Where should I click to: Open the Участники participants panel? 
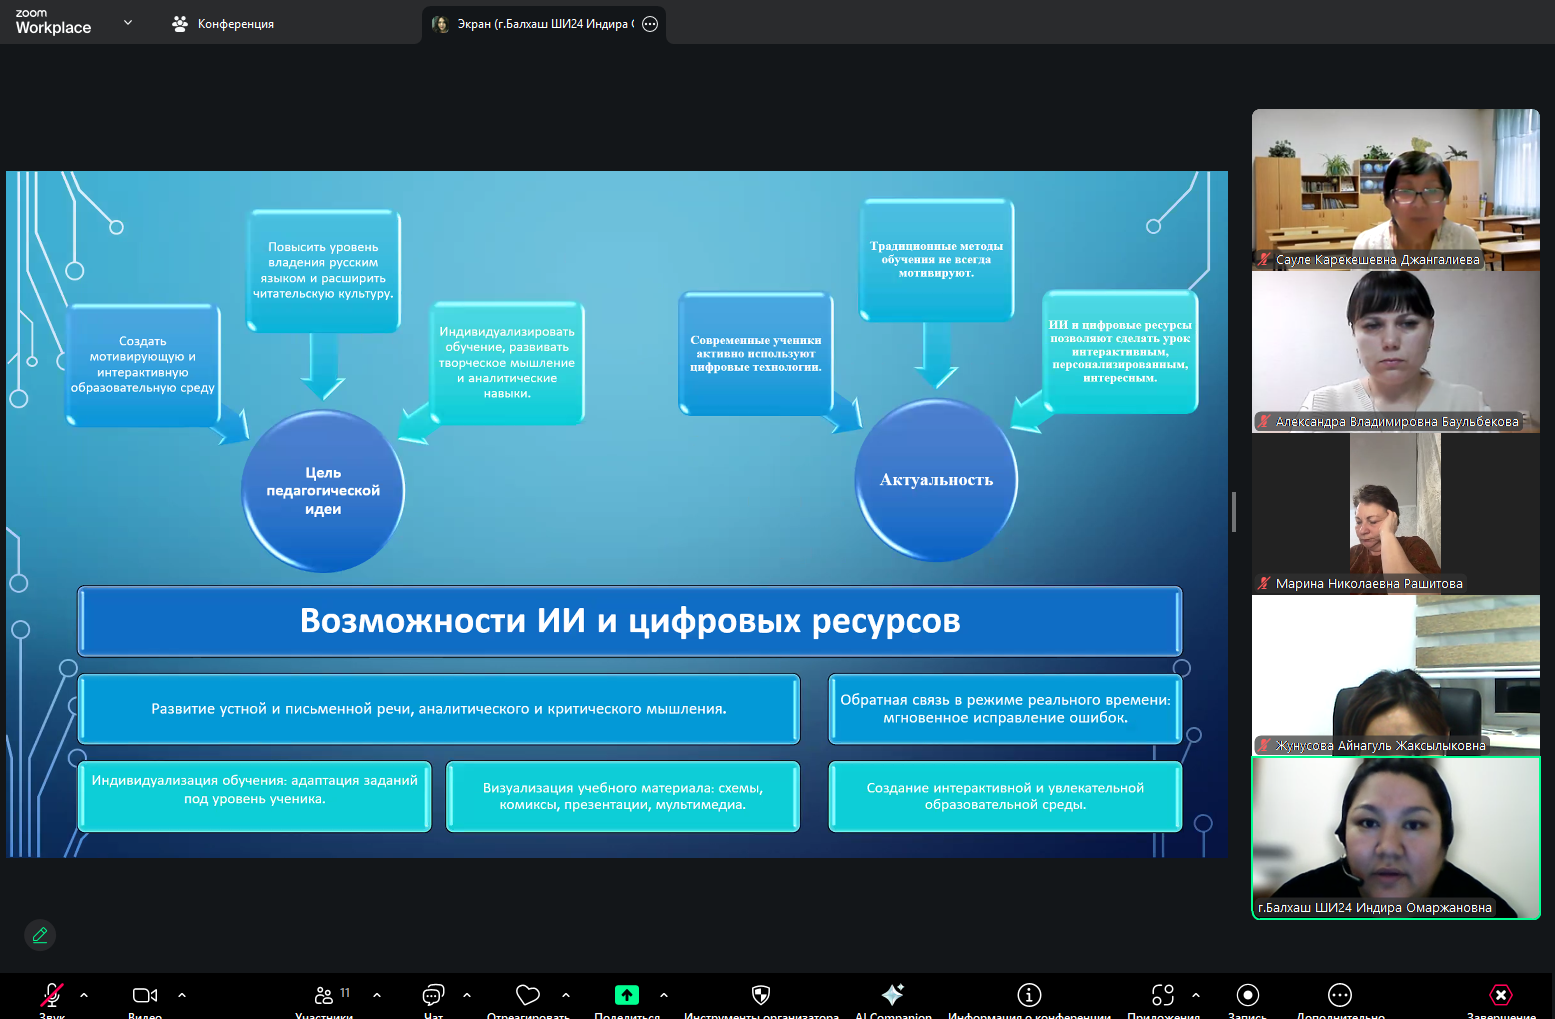tap(324, 995)
